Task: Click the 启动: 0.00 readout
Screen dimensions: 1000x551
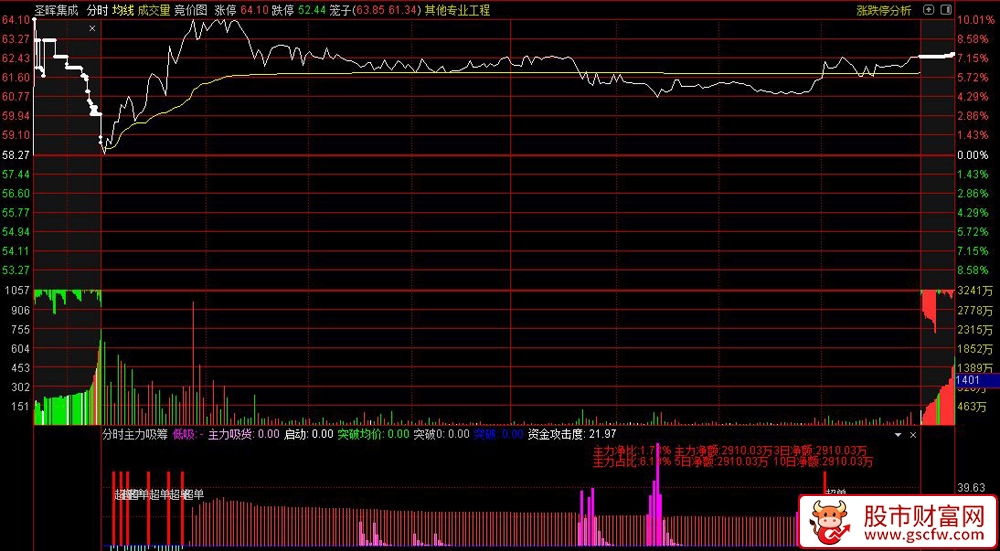Action: (309, 435)
